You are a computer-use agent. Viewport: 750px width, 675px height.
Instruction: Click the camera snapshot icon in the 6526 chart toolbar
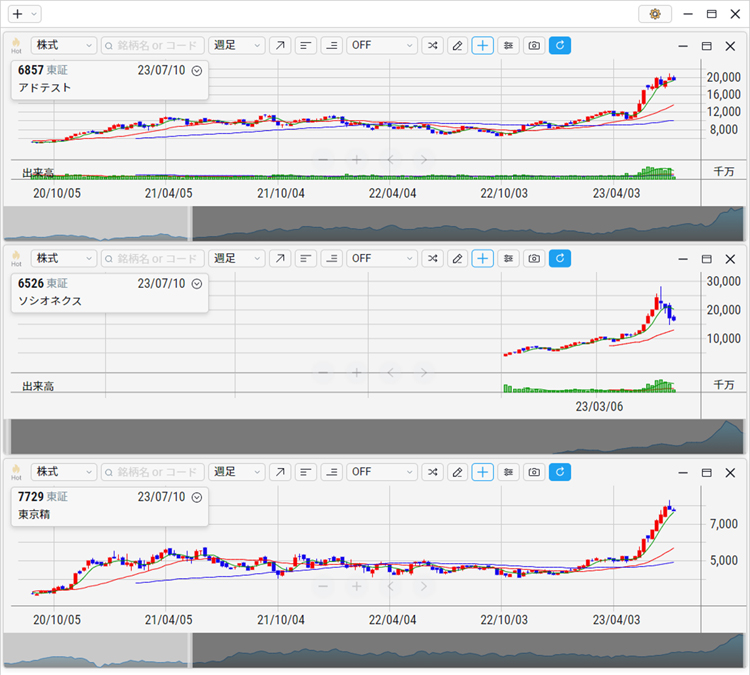534,259
